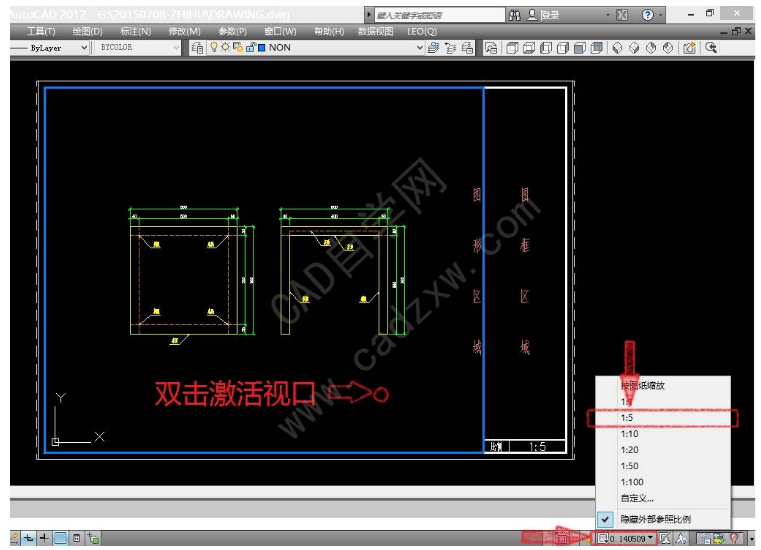Open the 工具(T) menu
The height and width of the screenshot is (550, 761).
(x=41, y=32)
